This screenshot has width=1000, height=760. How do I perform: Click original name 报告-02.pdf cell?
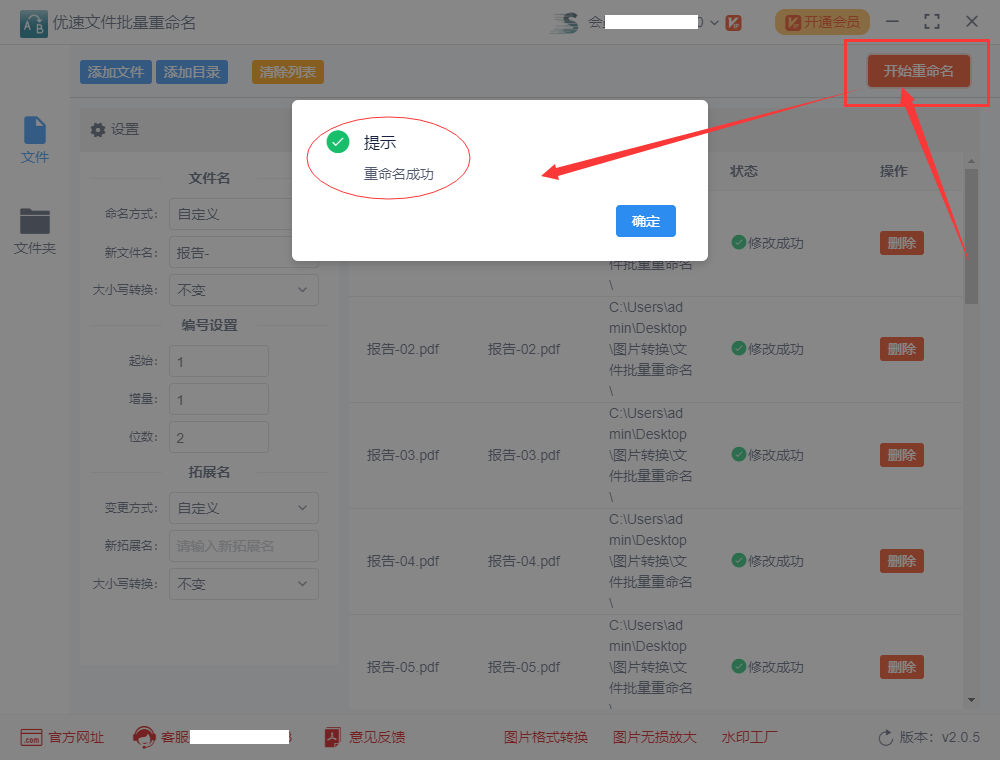403,349
